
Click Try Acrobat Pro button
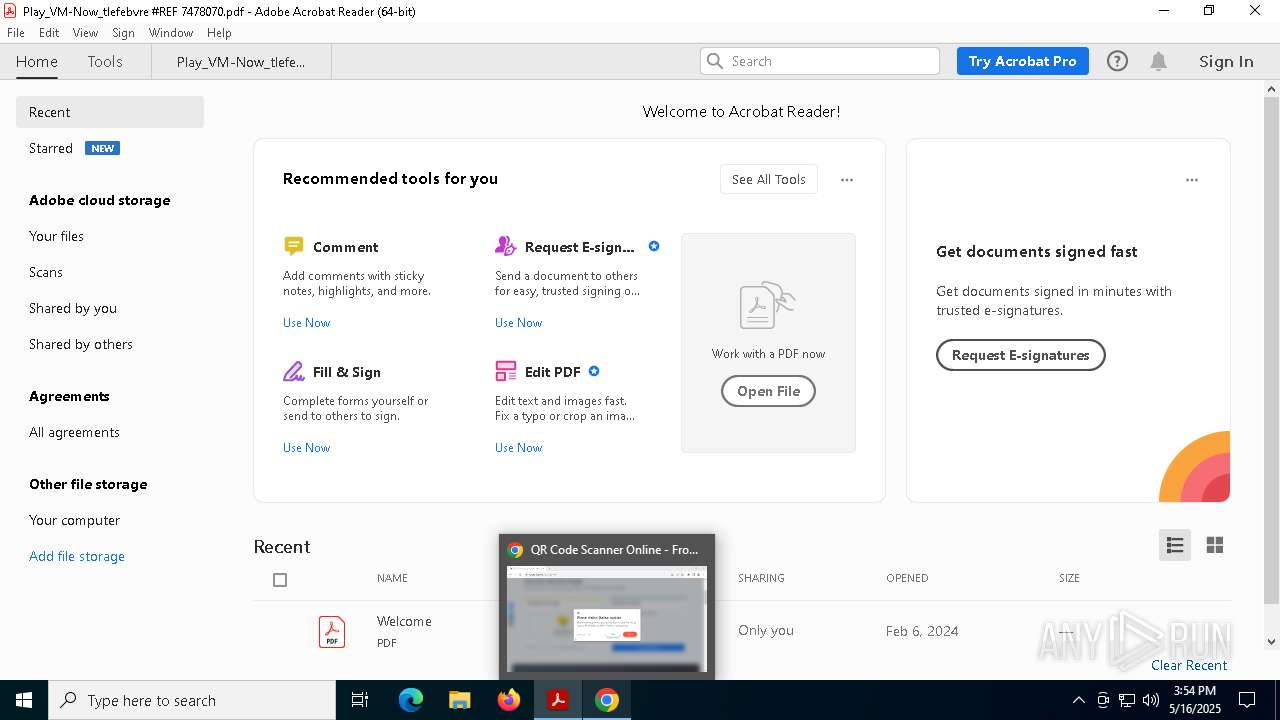point(1022,61)
